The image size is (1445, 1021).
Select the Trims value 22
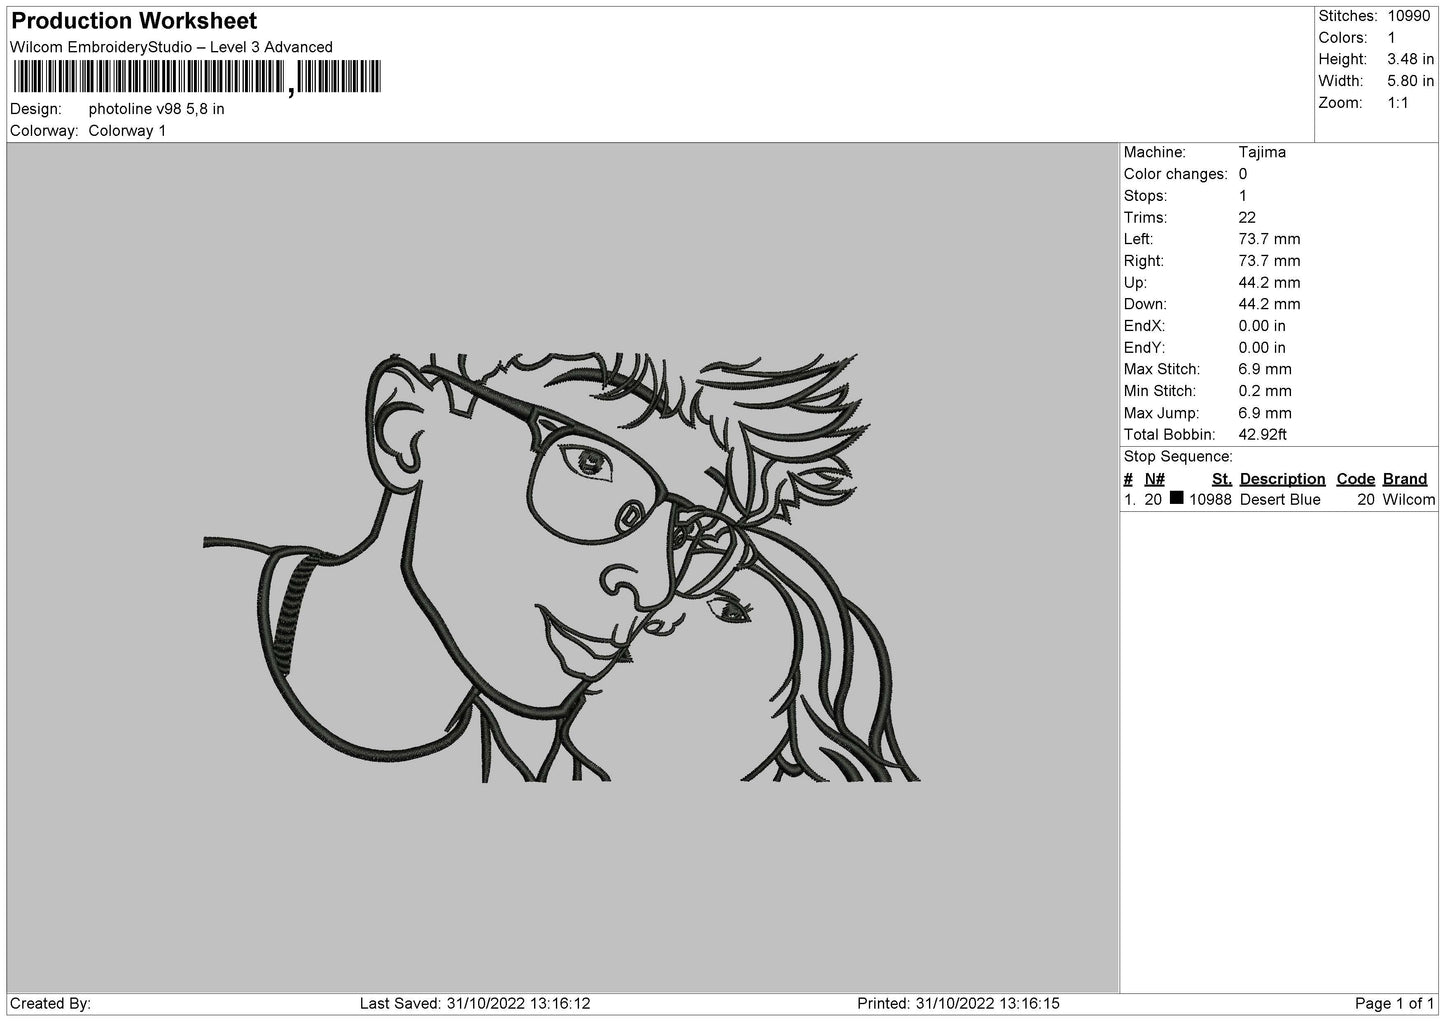[x=1247, y=217]
